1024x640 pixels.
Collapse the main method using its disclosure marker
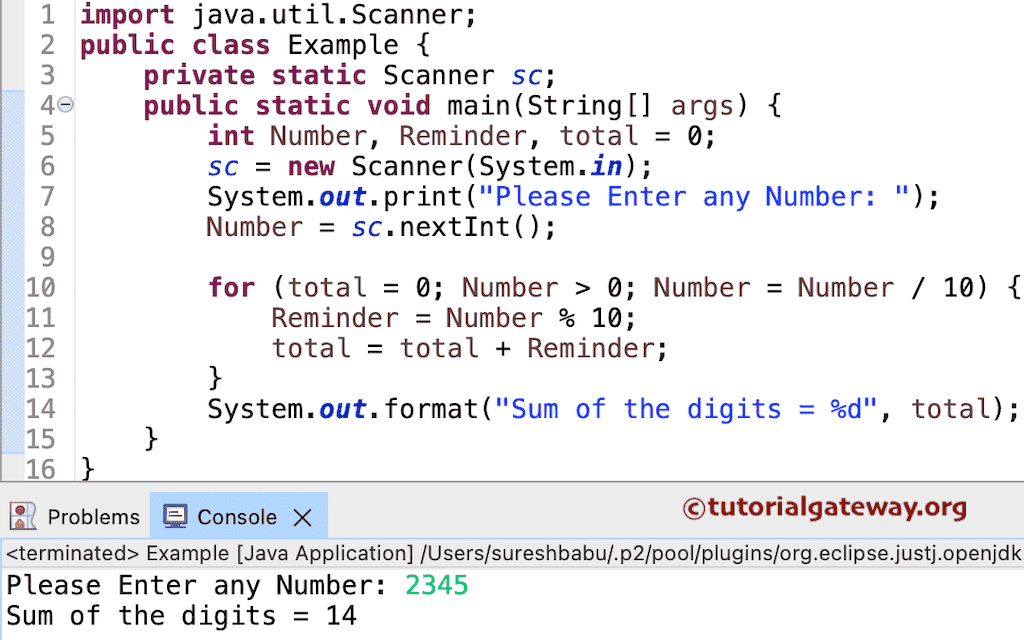(66, 104)
